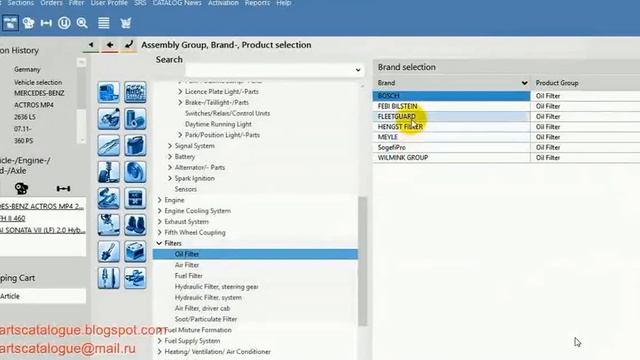Select the clutch disc category icon
This screenshot has width=640, height=360.
pos(135,172)
